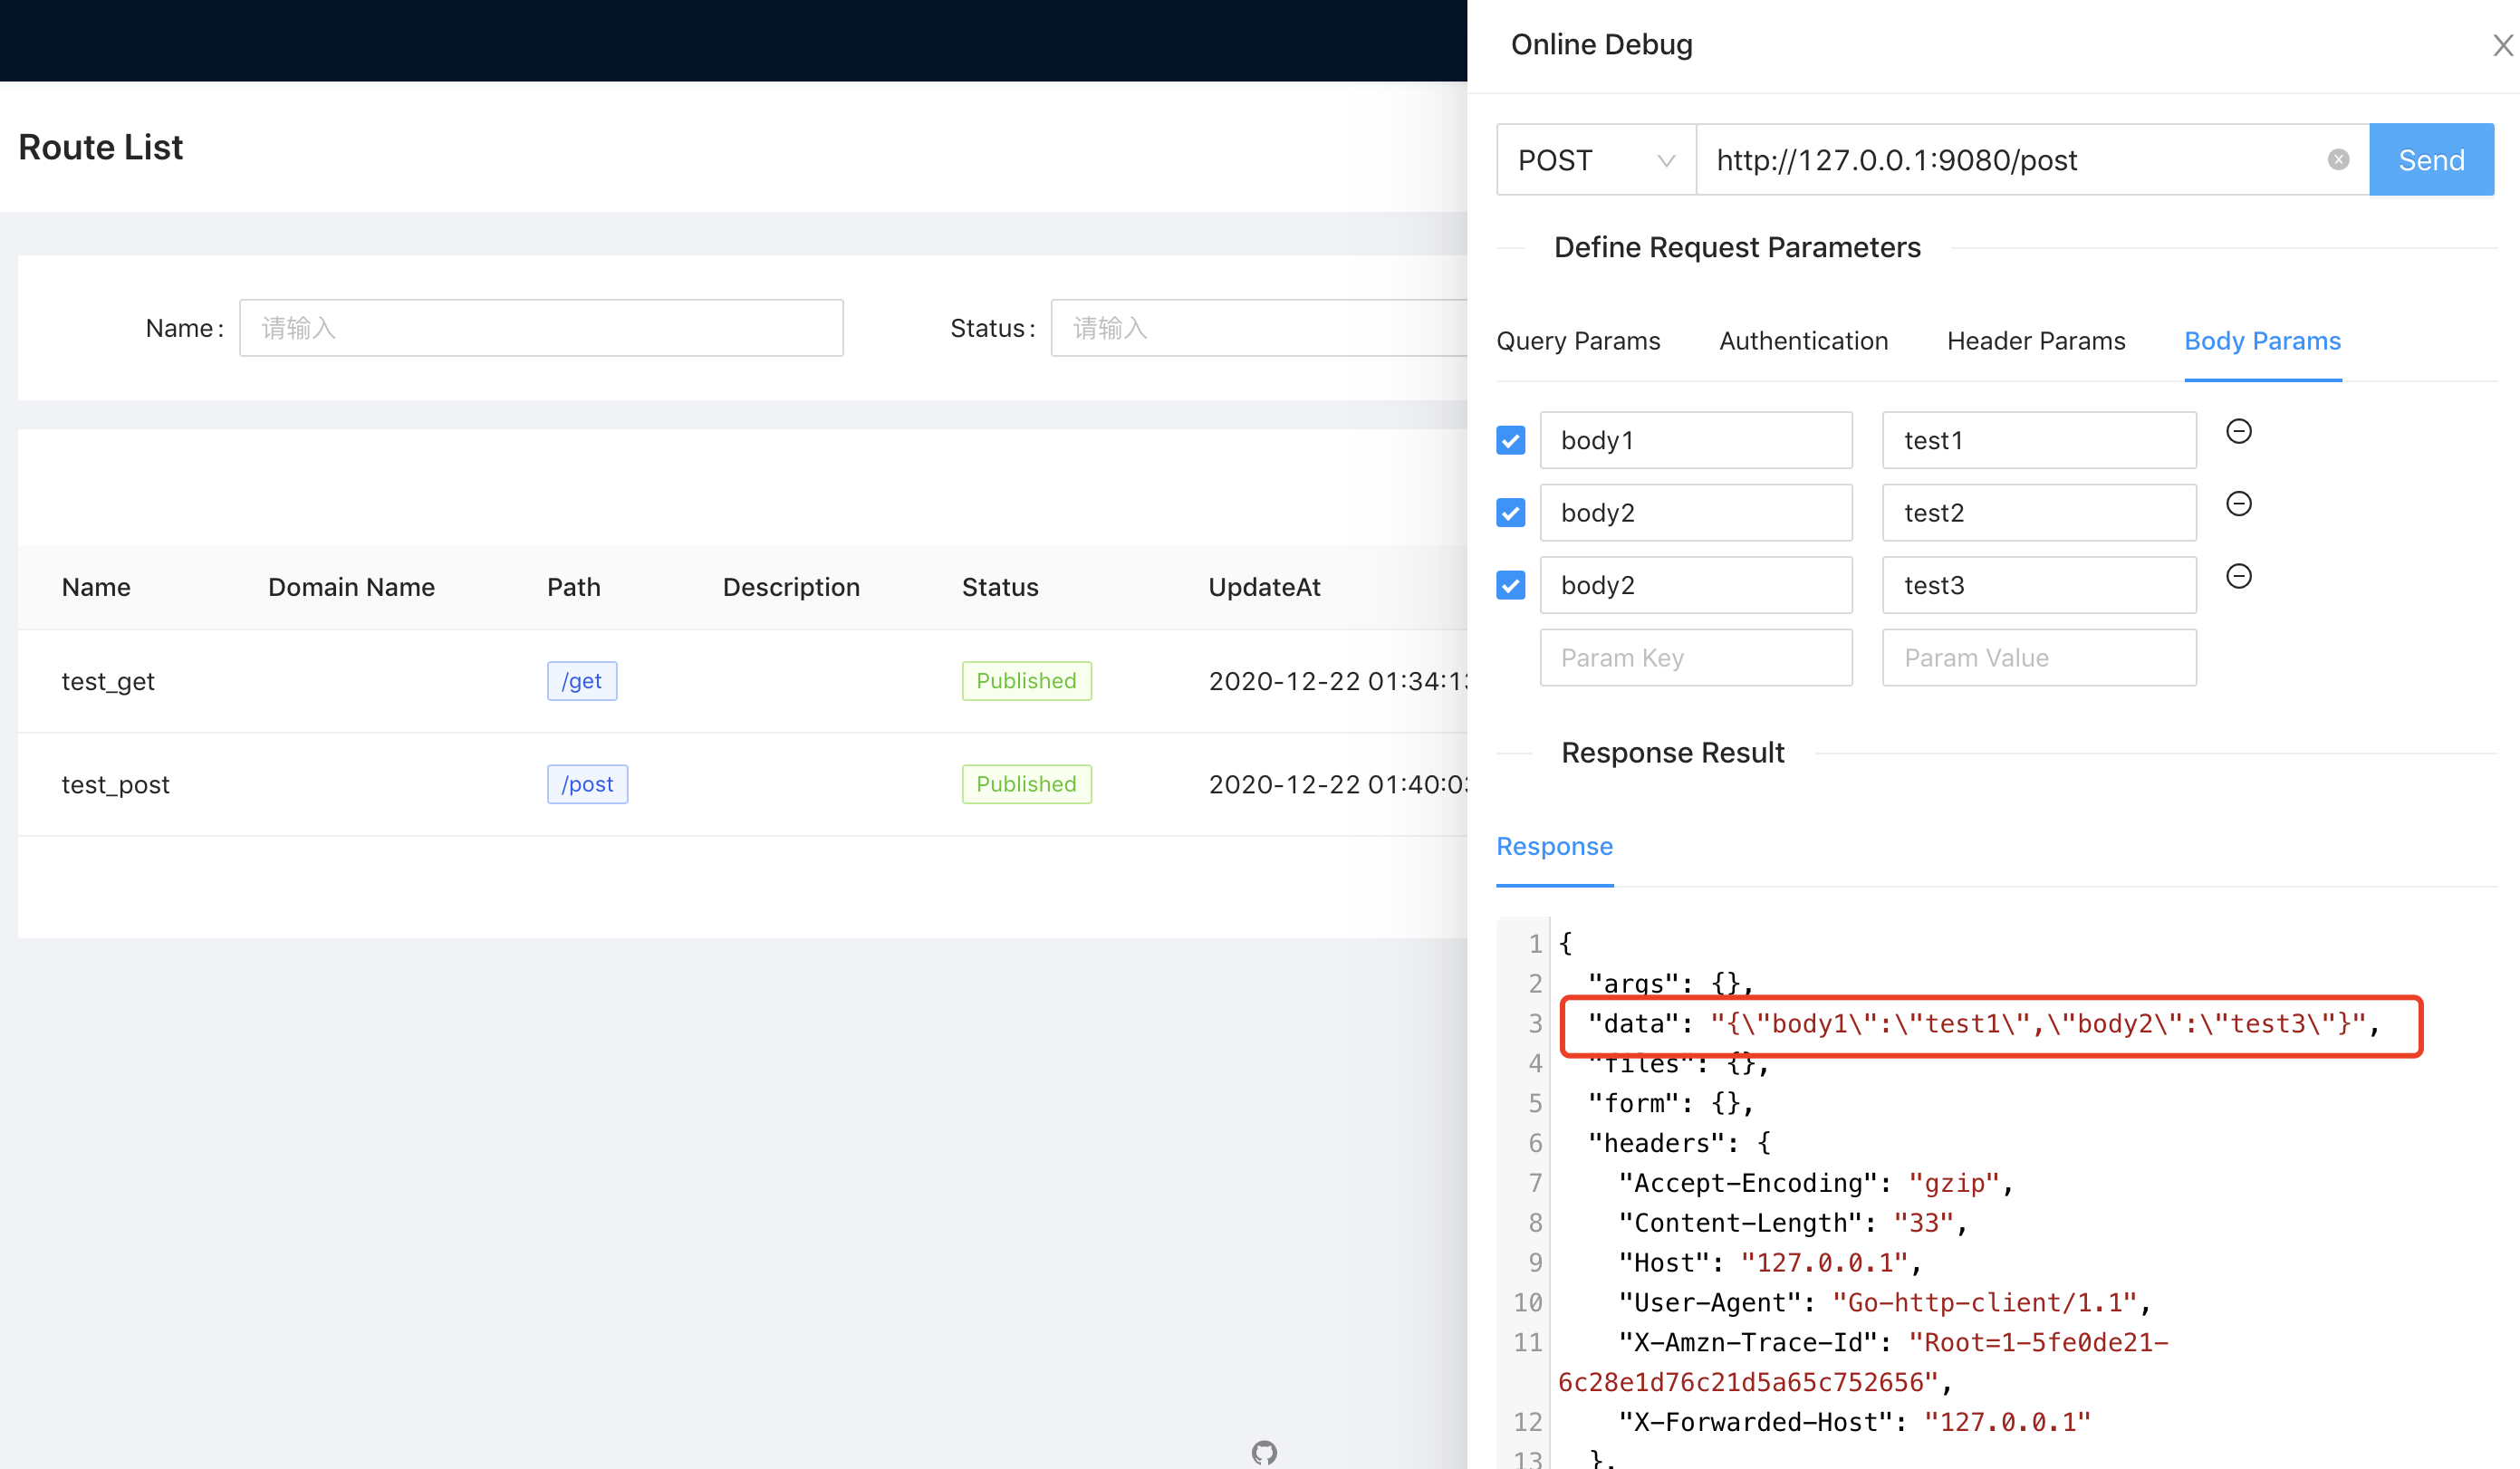
Task: Remove the body2 test2 parameter row
Action: tap(2238, 504)
